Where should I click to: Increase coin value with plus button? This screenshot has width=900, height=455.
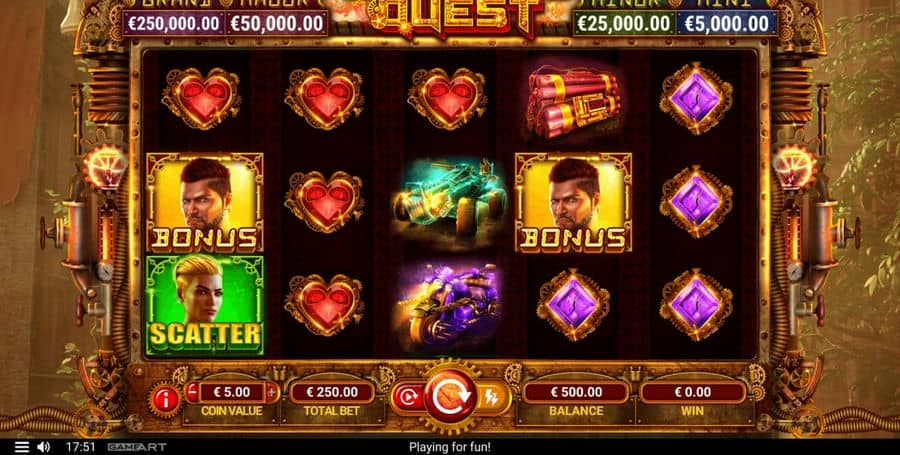click(271, 392)
